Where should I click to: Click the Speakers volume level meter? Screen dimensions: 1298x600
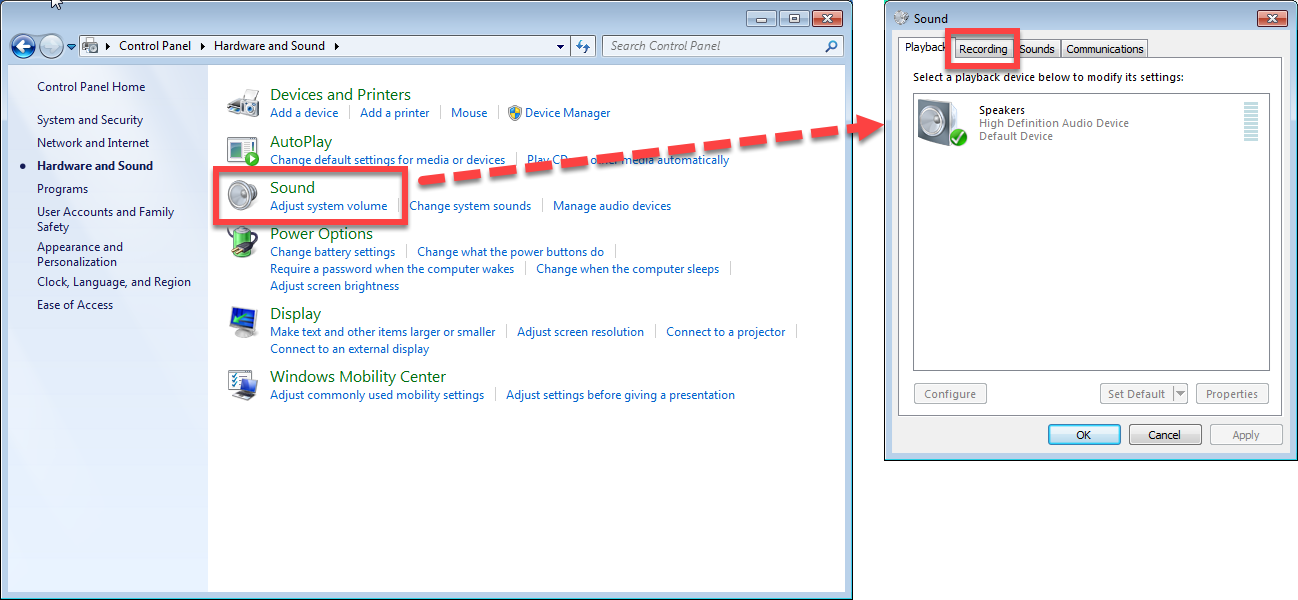coord(1250,122)
